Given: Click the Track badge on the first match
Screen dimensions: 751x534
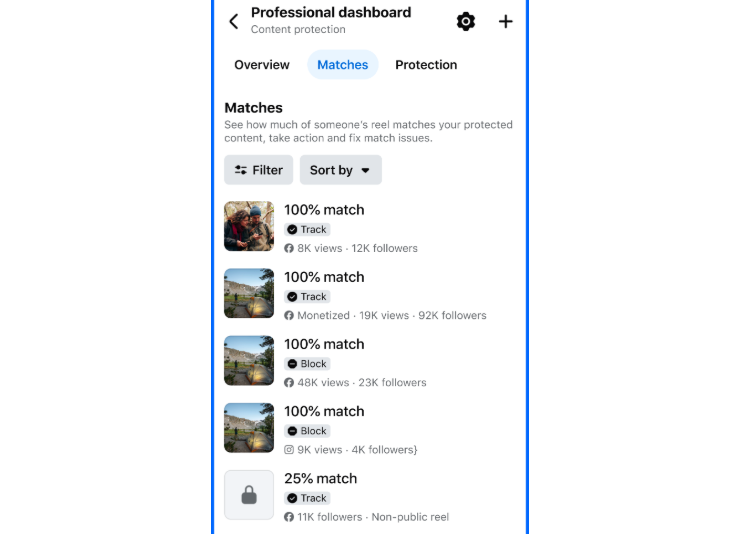Looking at the screenshot, I should (307, 229).
